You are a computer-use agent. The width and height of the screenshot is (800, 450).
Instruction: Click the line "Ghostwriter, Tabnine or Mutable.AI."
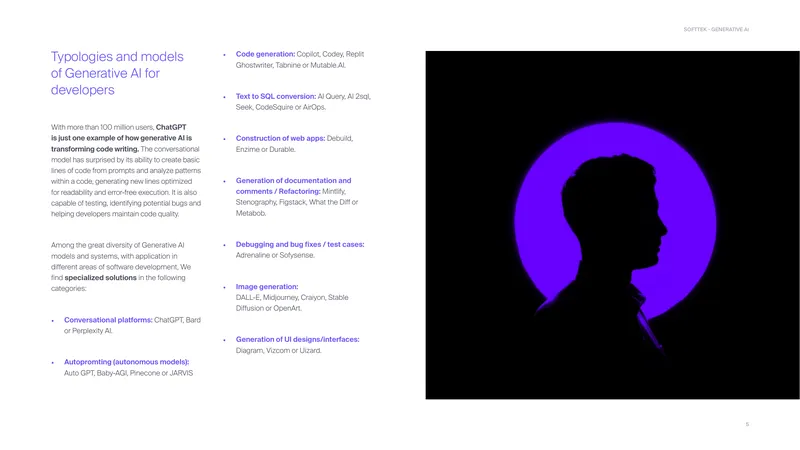click(x=291, y=65)
